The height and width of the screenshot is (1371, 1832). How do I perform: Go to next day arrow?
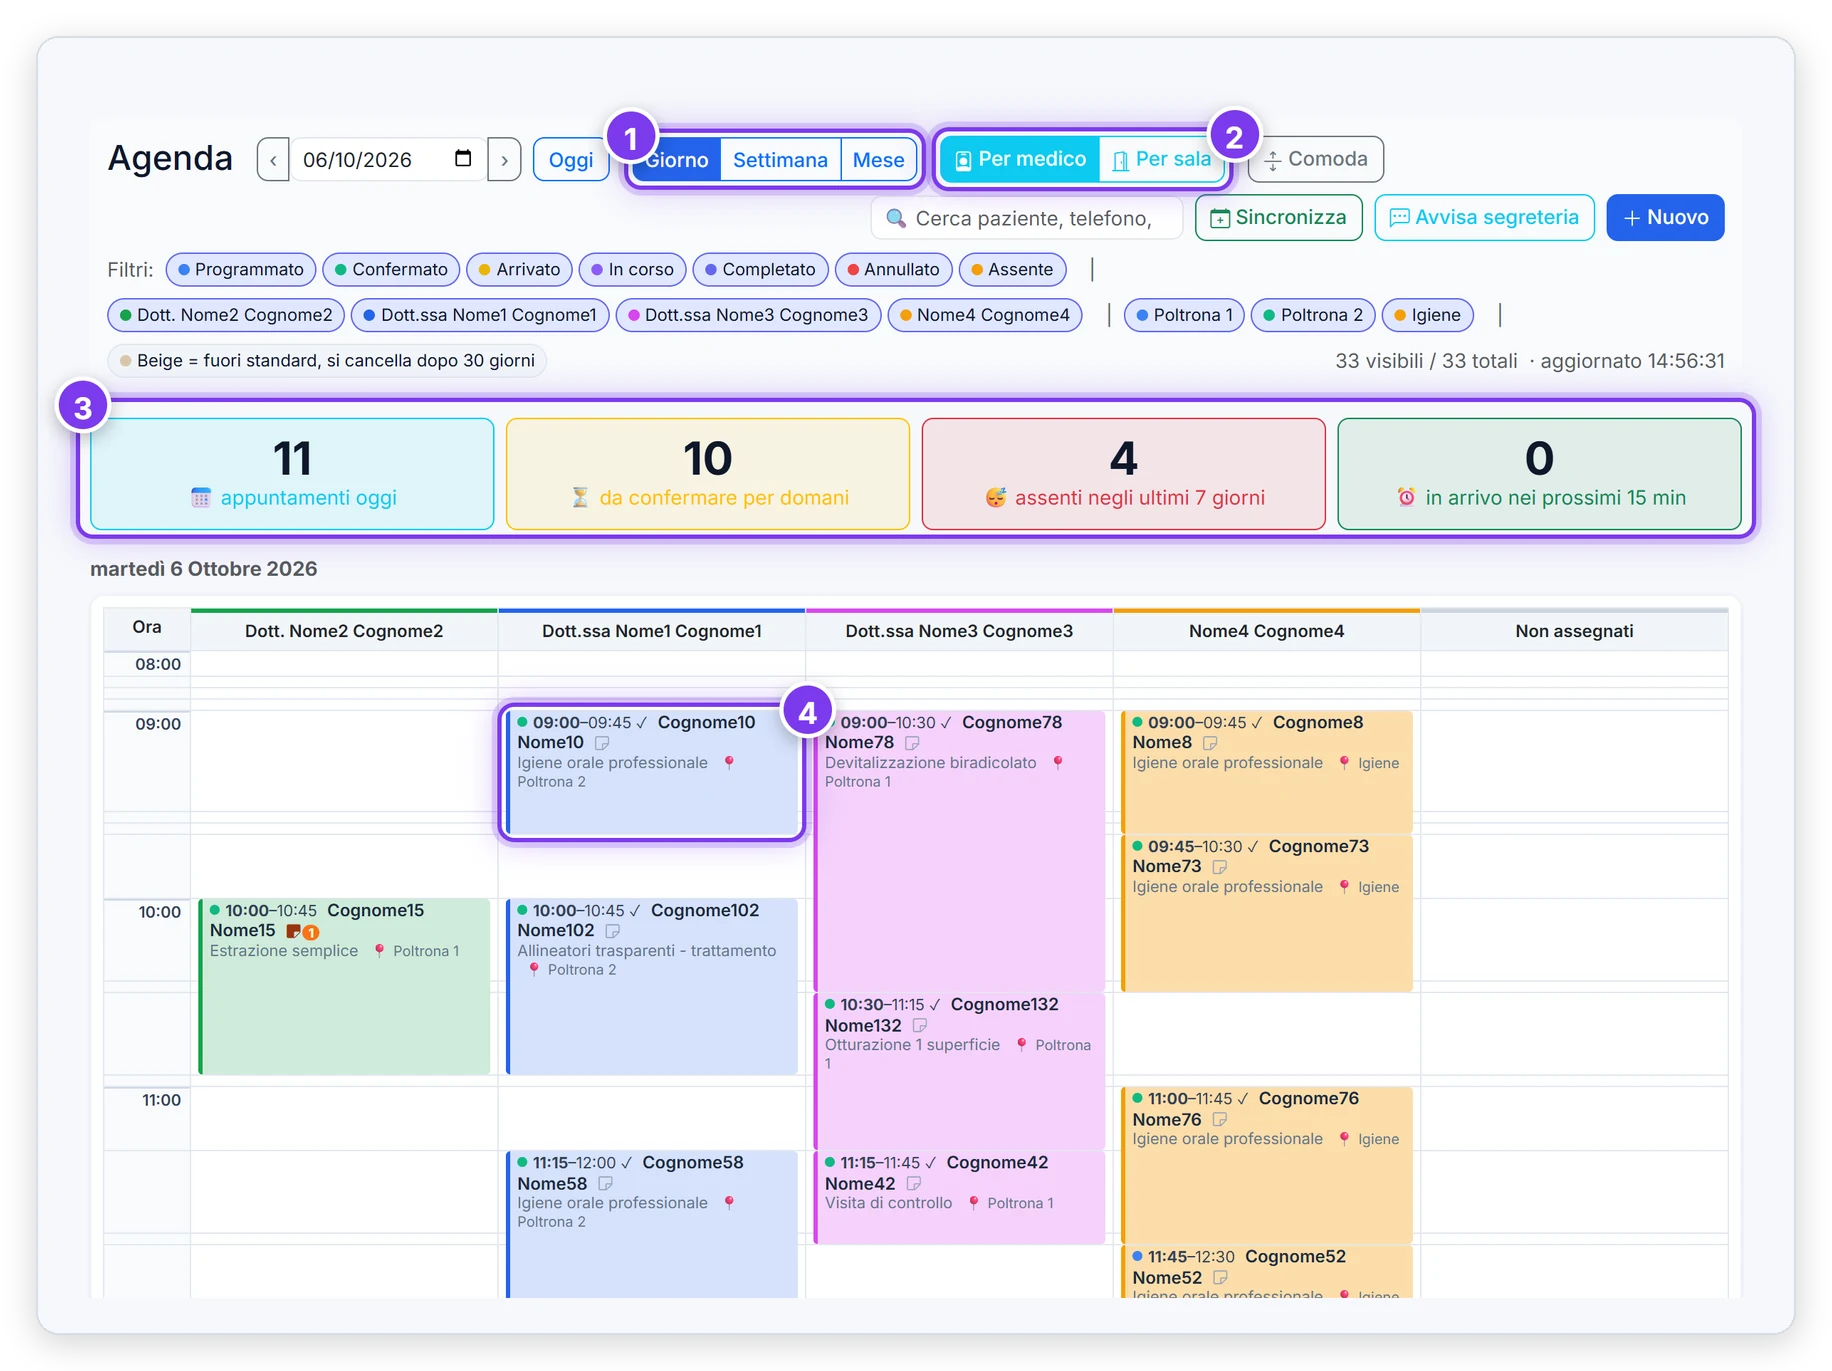(x=505, y=160)
